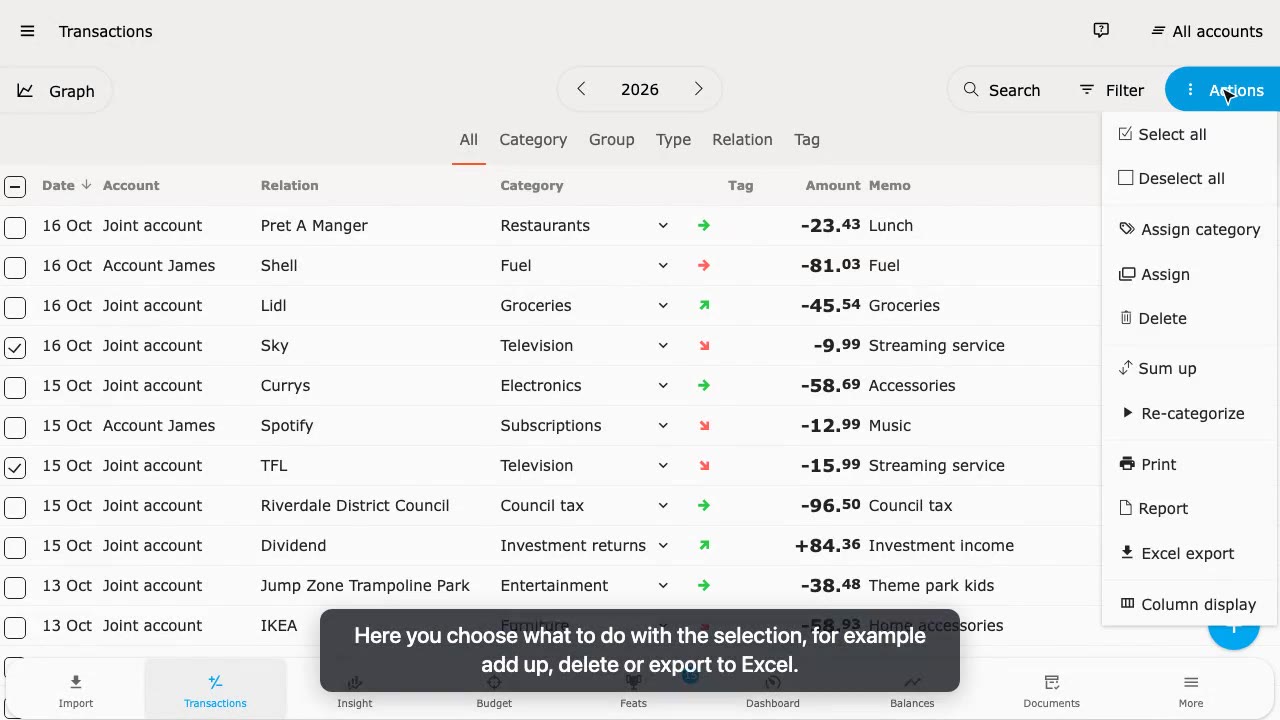
Task: Click green arrow icon in Currys row
Action: click(704, 386)
